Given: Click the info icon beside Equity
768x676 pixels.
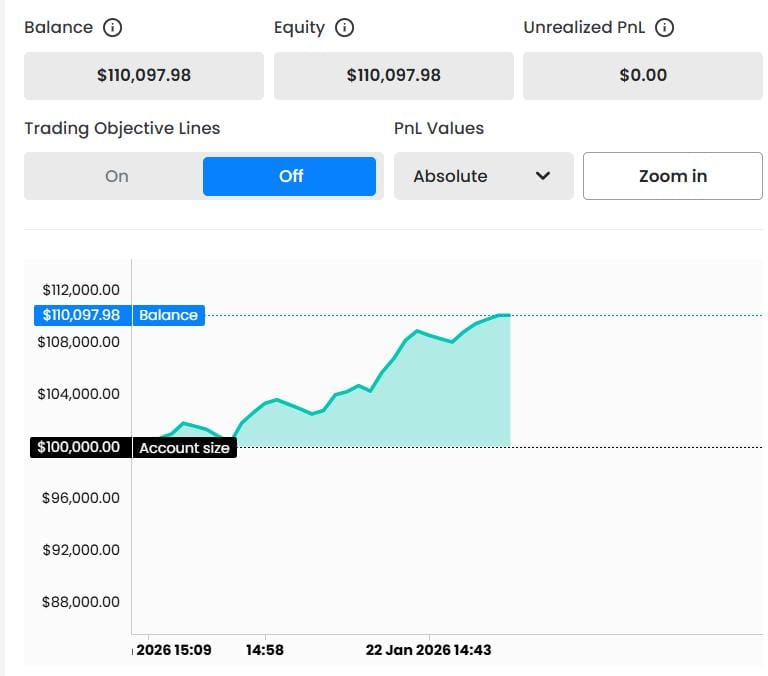Looking at the screenshot, I should tap(344, 28).
